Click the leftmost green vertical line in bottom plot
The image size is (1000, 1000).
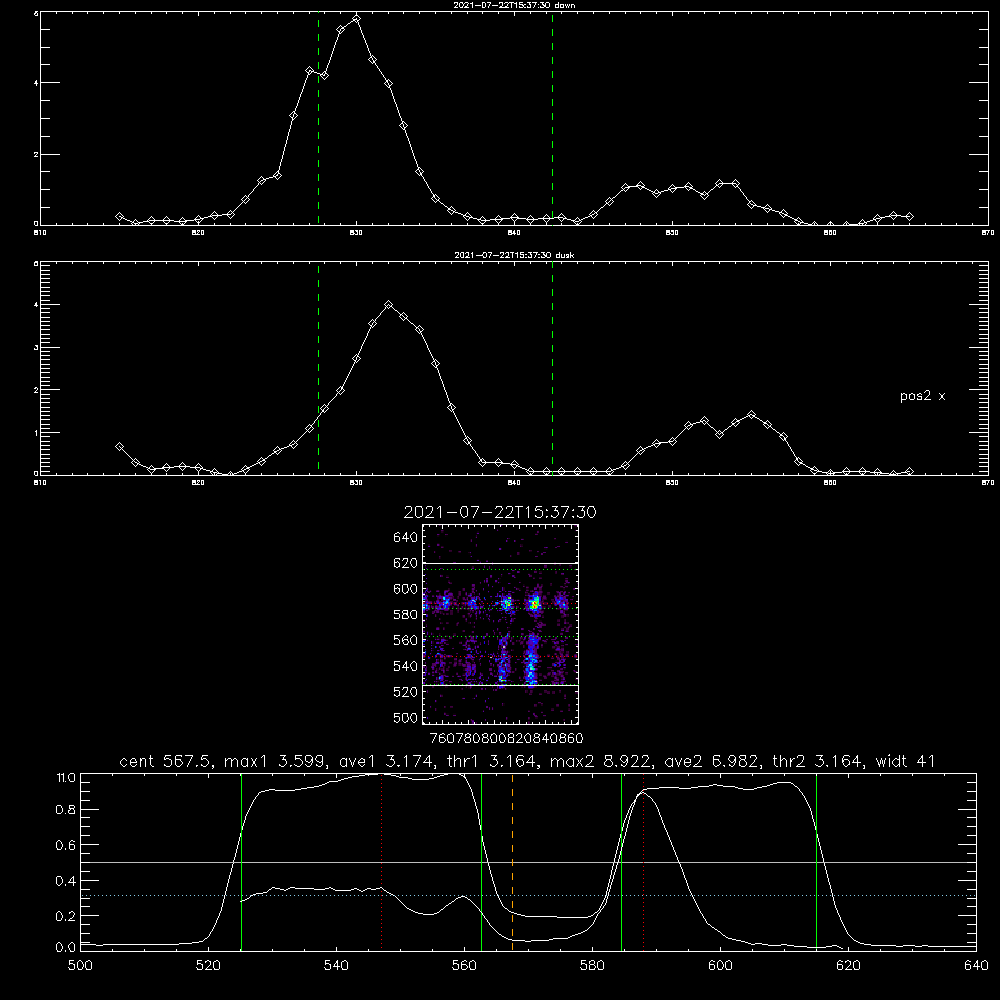point(241,861)
